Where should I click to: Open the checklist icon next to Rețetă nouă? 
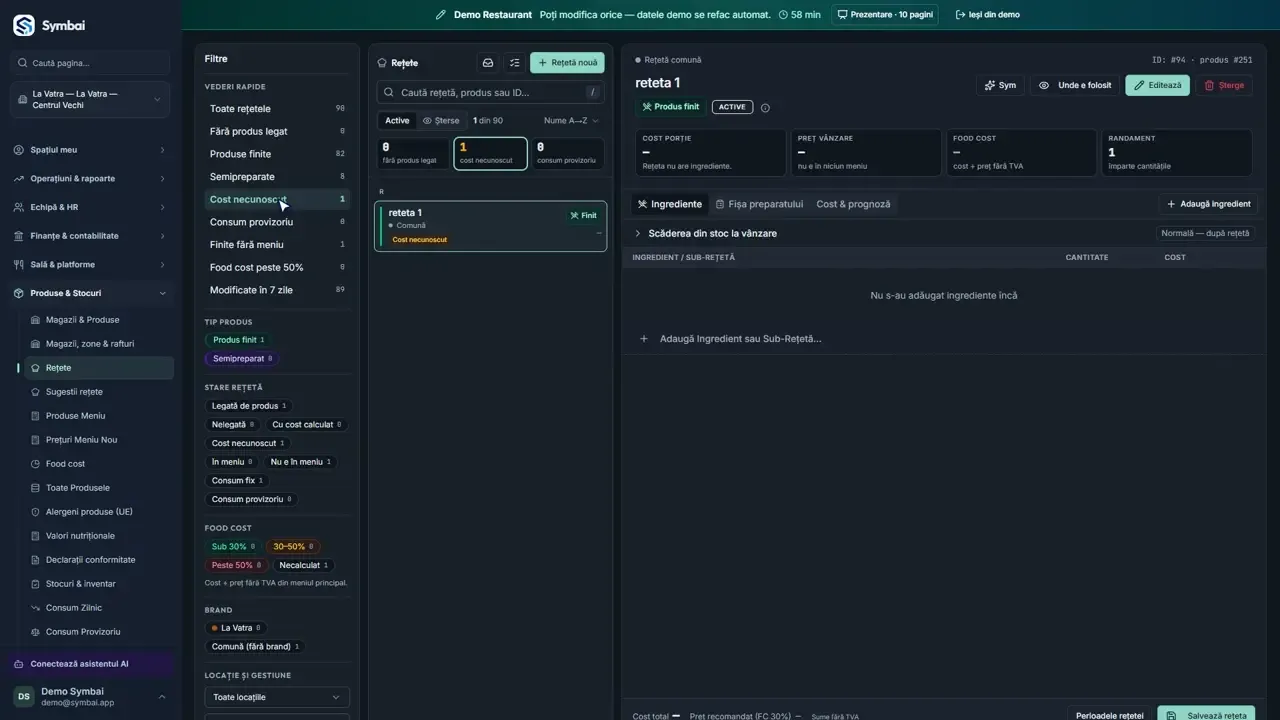tap(515, 63)
